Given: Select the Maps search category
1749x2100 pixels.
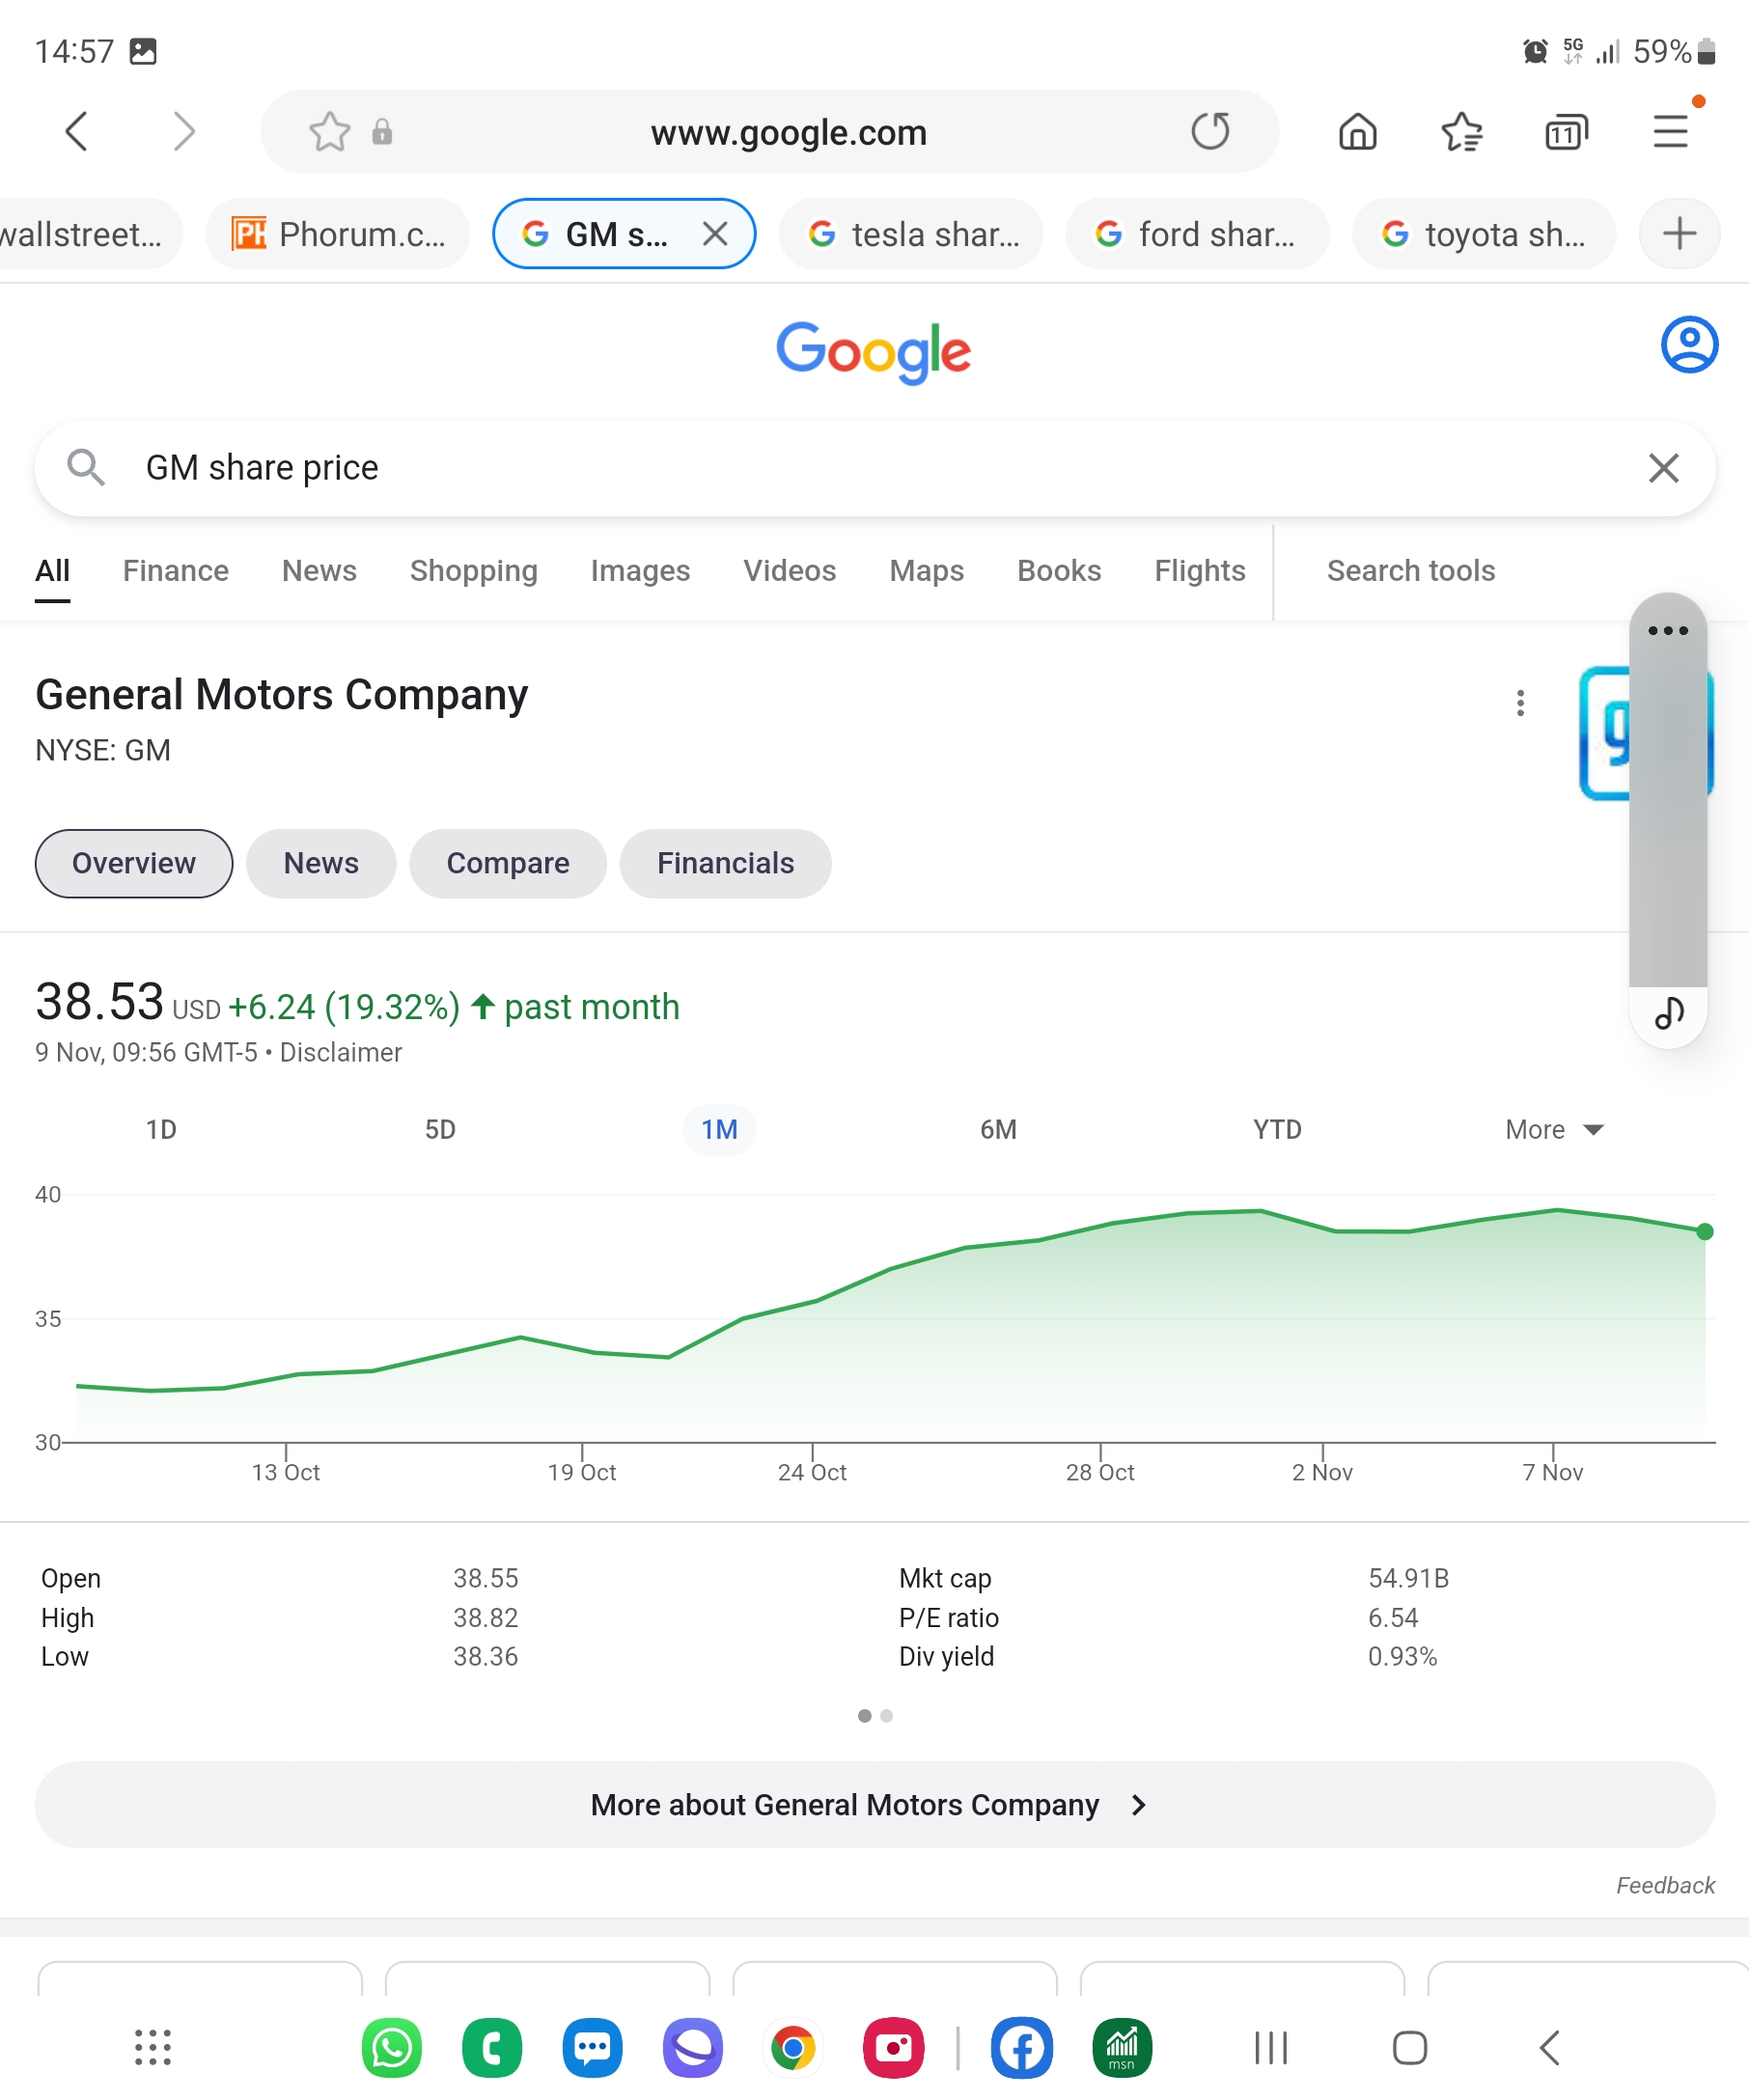Looking at the screenshot, I should click(927, 570).
